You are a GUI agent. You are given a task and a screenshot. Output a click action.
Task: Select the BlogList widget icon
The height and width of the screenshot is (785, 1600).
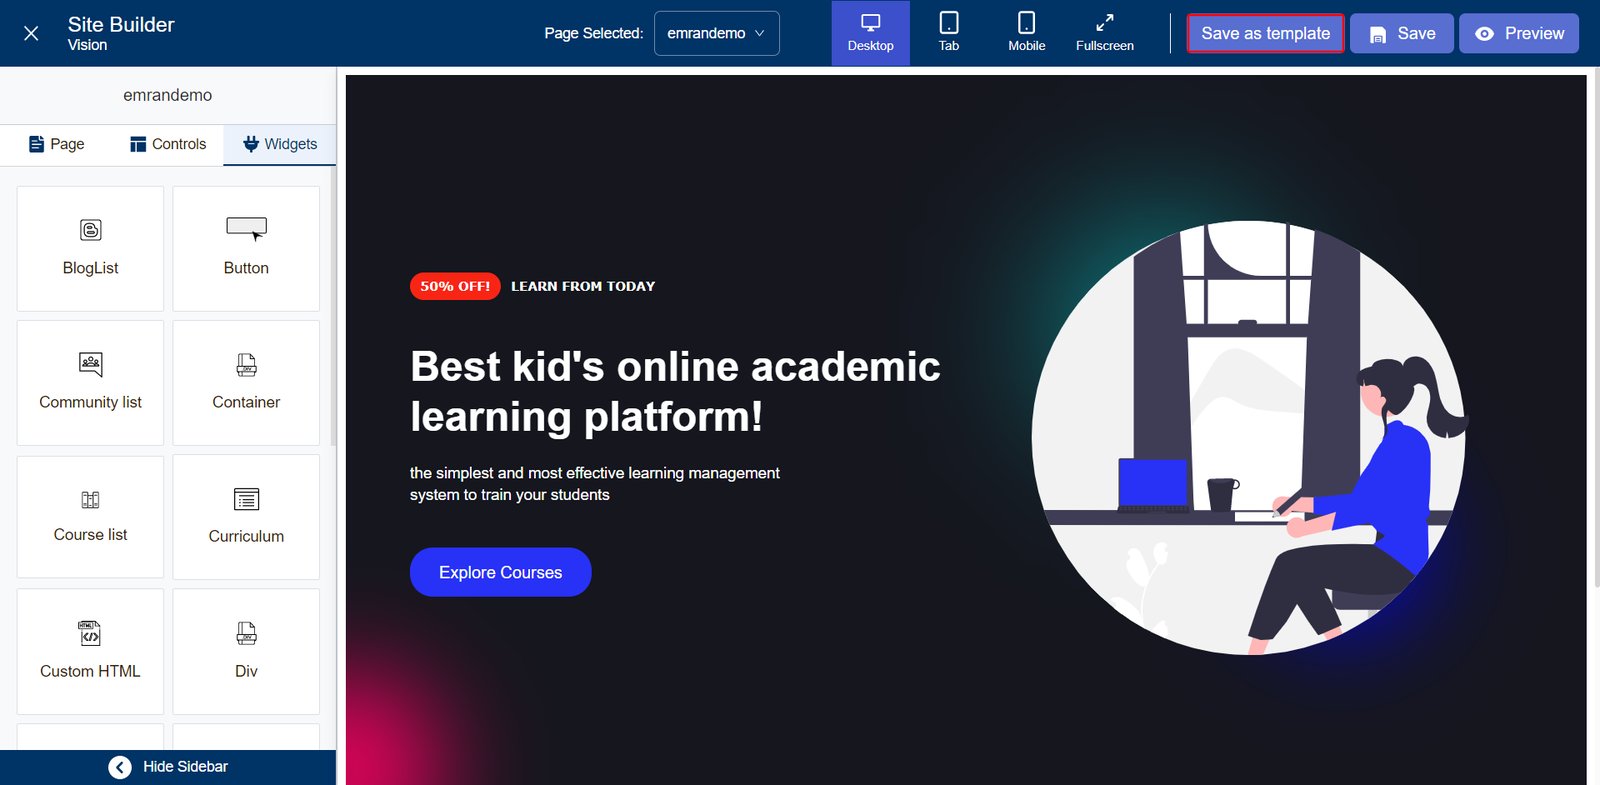[90, 231]
